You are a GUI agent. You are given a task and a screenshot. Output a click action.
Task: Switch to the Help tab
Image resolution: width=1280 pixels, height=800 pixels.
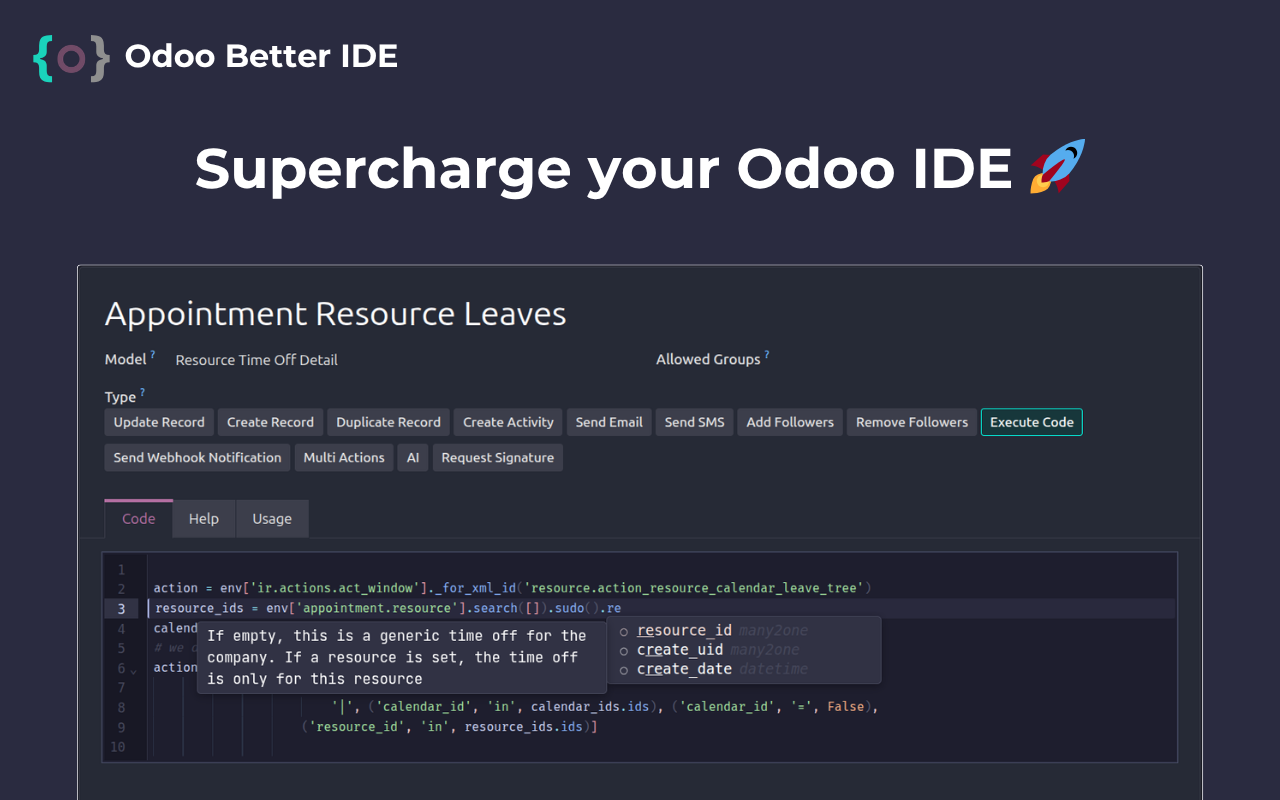(x=204, y=519)
